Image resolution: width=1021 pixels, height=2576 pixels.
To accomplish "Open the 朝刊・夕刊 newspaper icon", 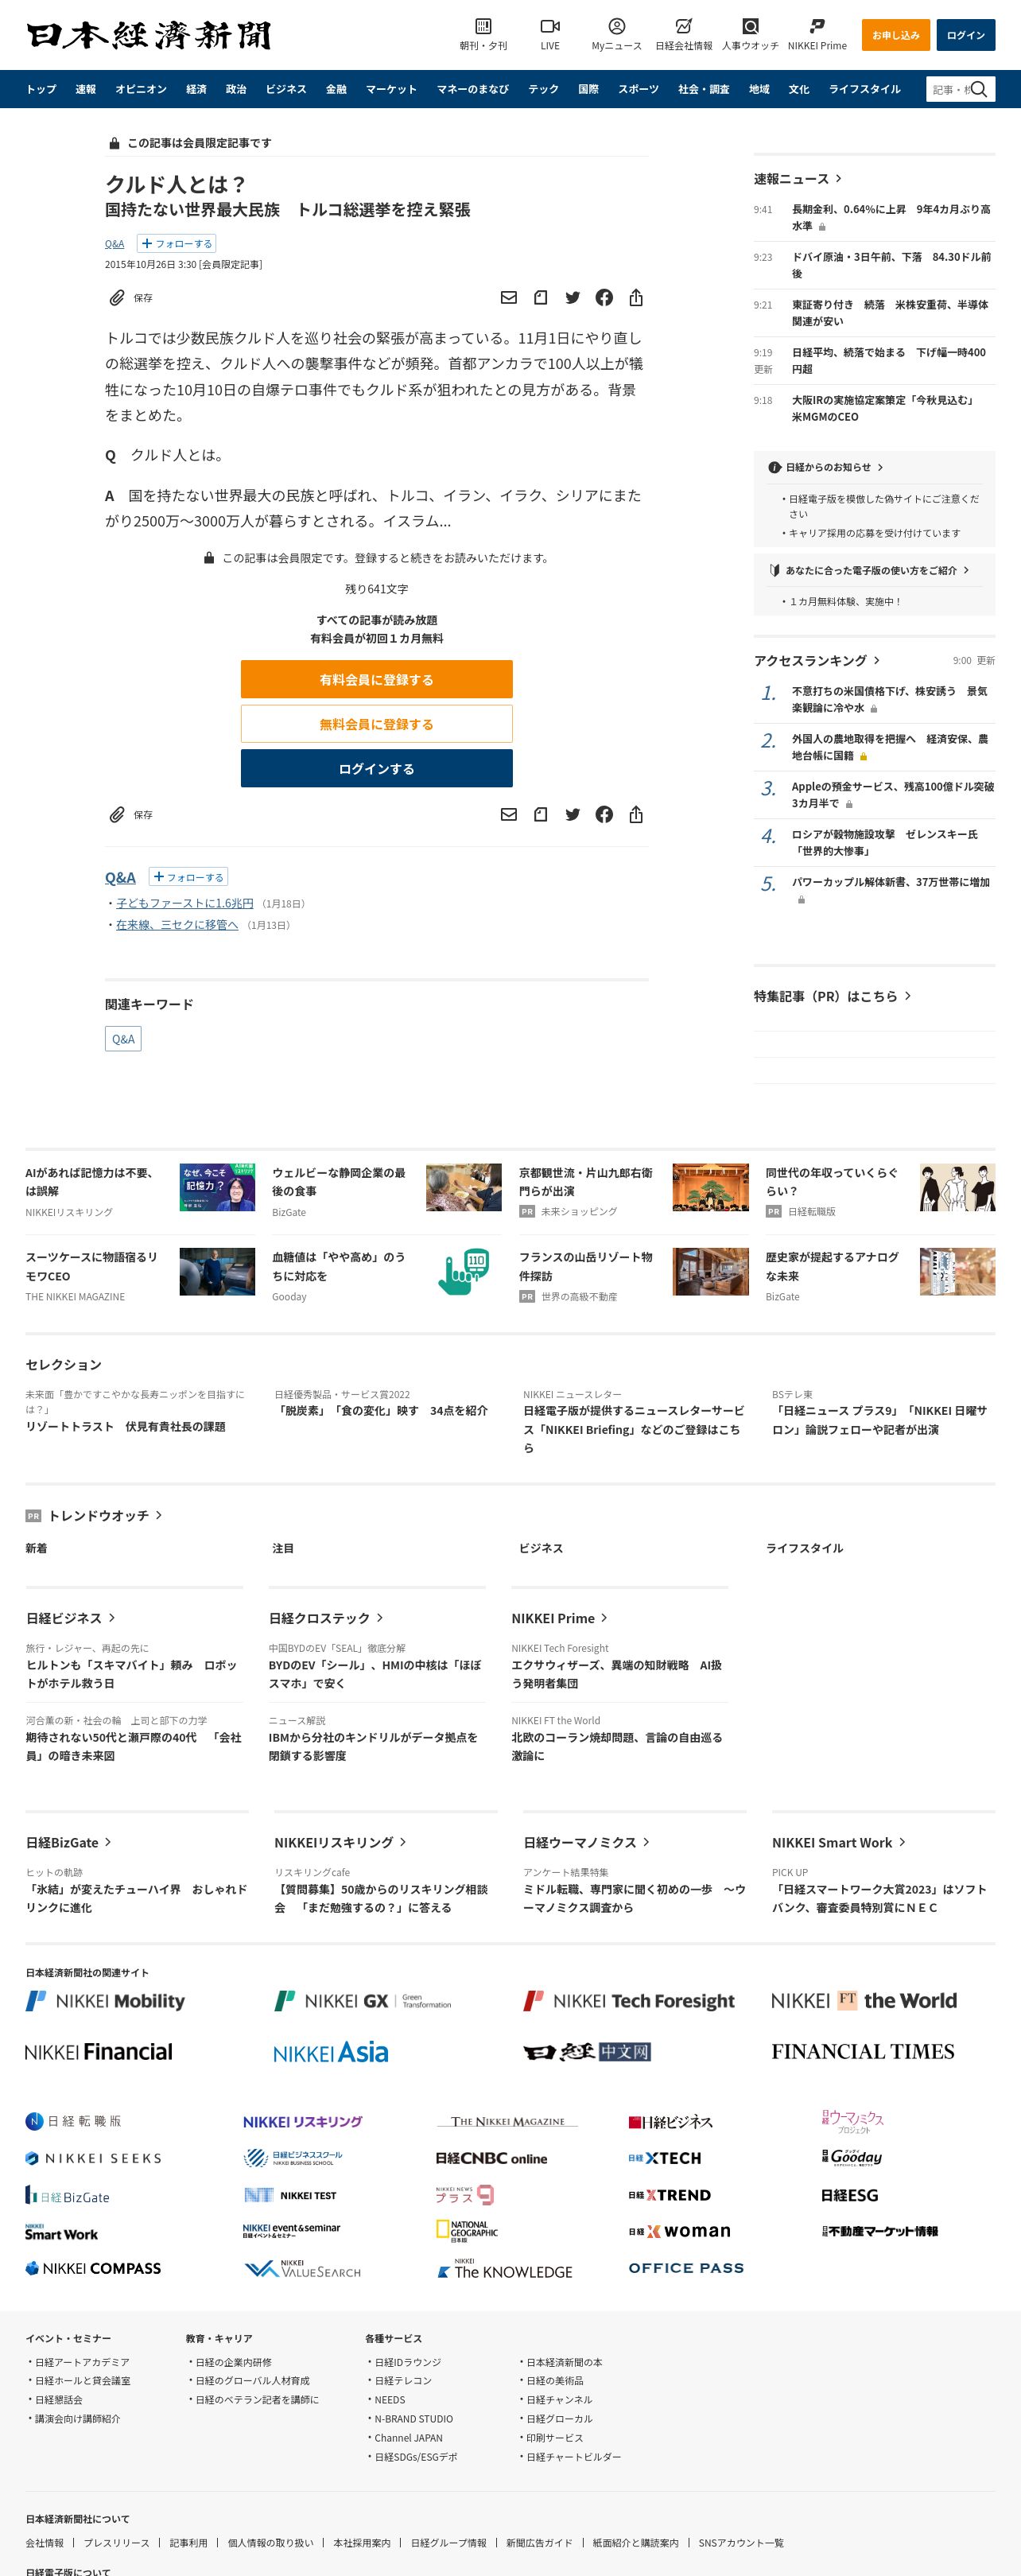I will [483, 27].
